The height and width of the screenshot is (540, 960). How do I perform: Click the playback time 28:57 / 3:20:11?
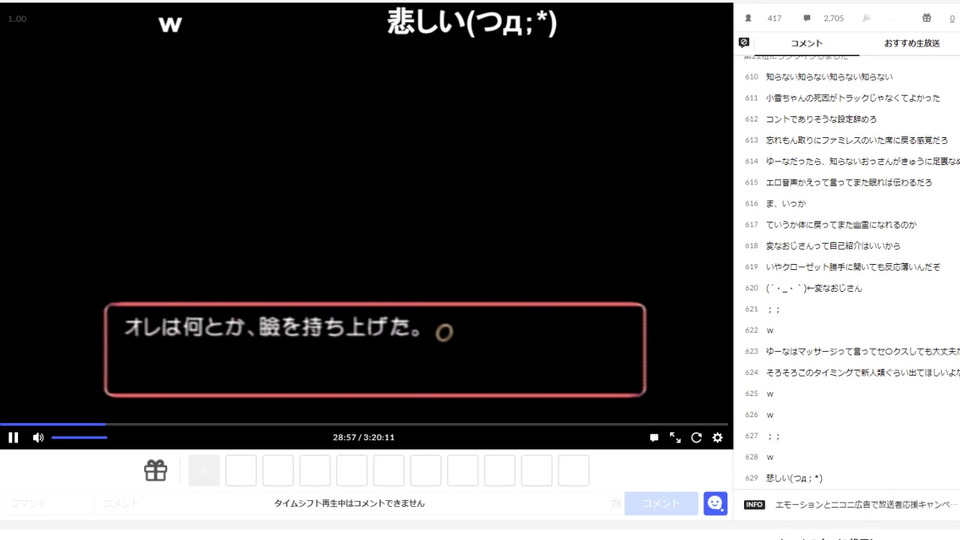(364, 437)
